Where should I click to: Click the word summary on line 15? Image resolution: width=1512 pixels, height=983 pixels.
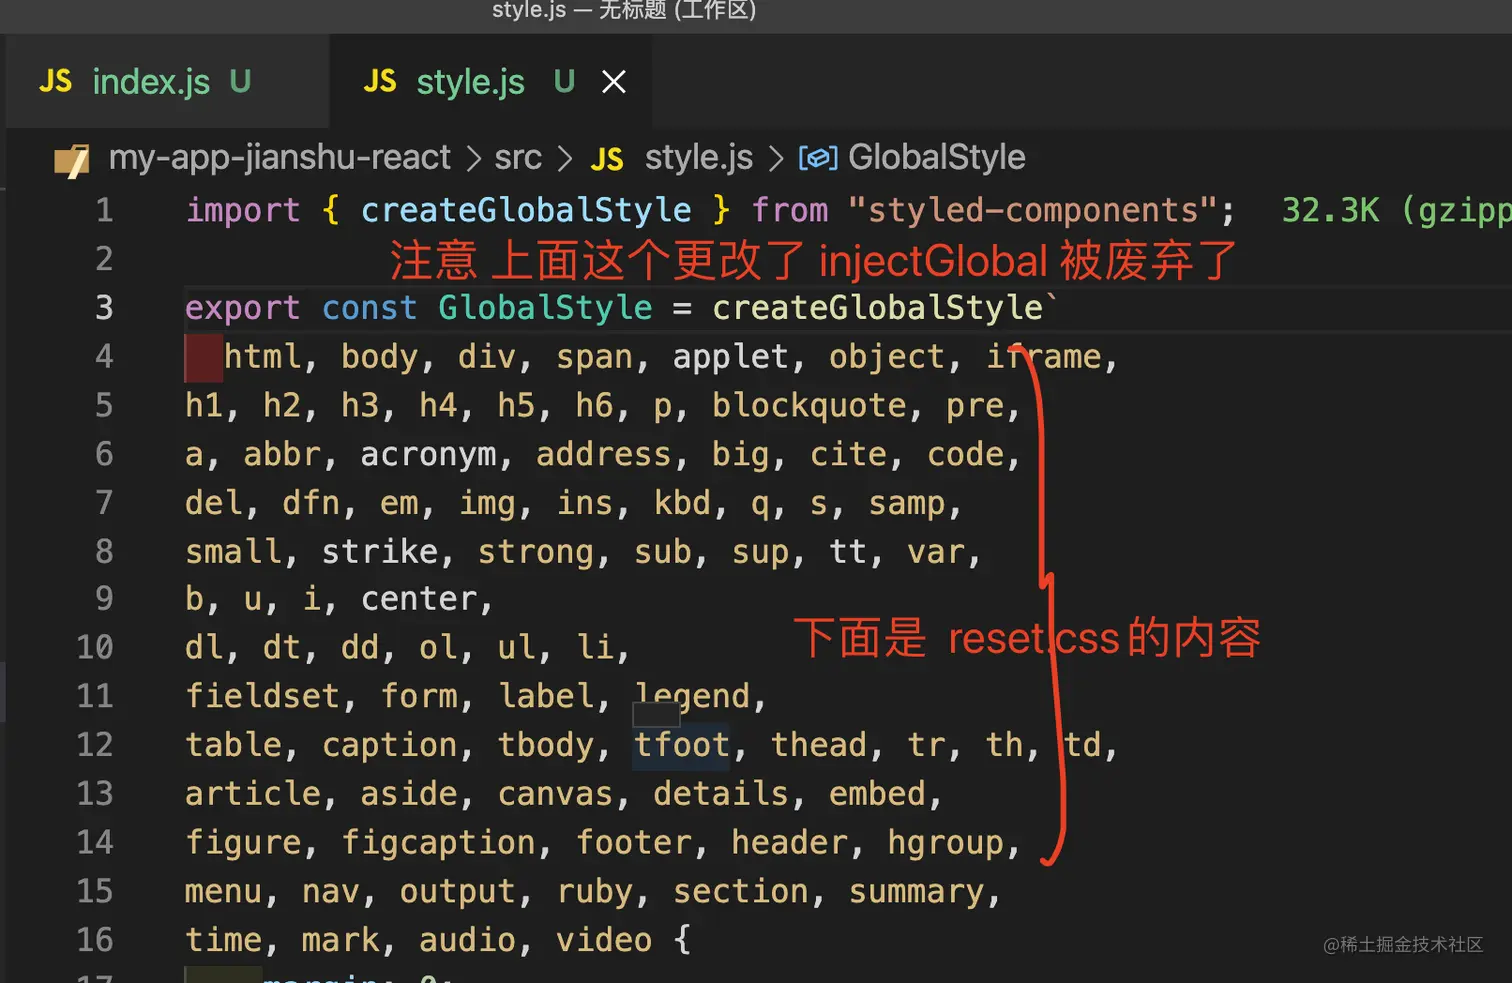click(x=917, y=892)
